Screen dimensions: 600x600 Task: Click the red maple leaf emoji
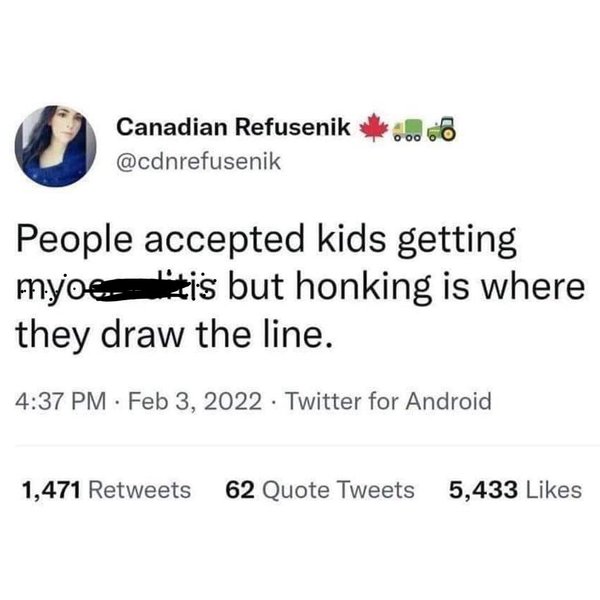point(374,129)
